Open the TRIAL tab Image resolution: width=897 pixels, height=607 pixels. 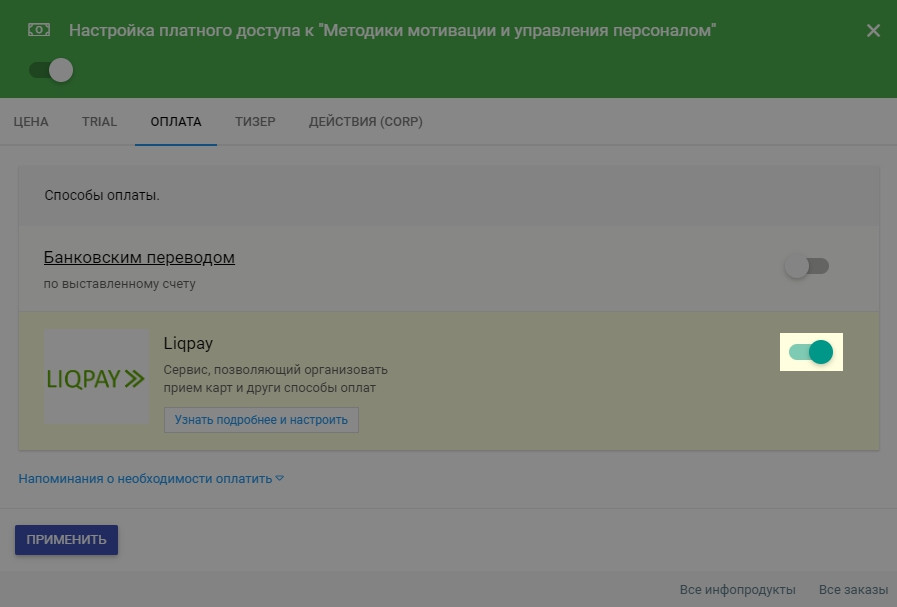click(x=99, y=122)
